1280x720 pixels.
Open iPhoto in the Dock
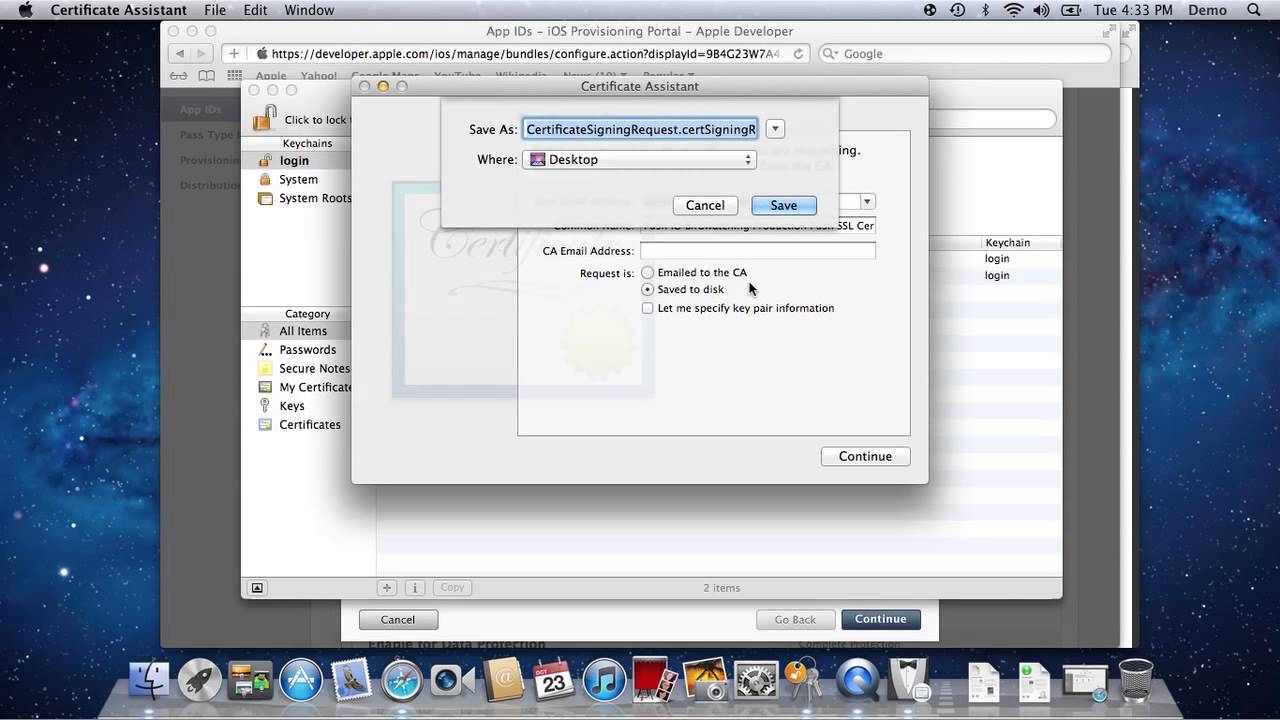pyautogui.click(x=705, y=681)
